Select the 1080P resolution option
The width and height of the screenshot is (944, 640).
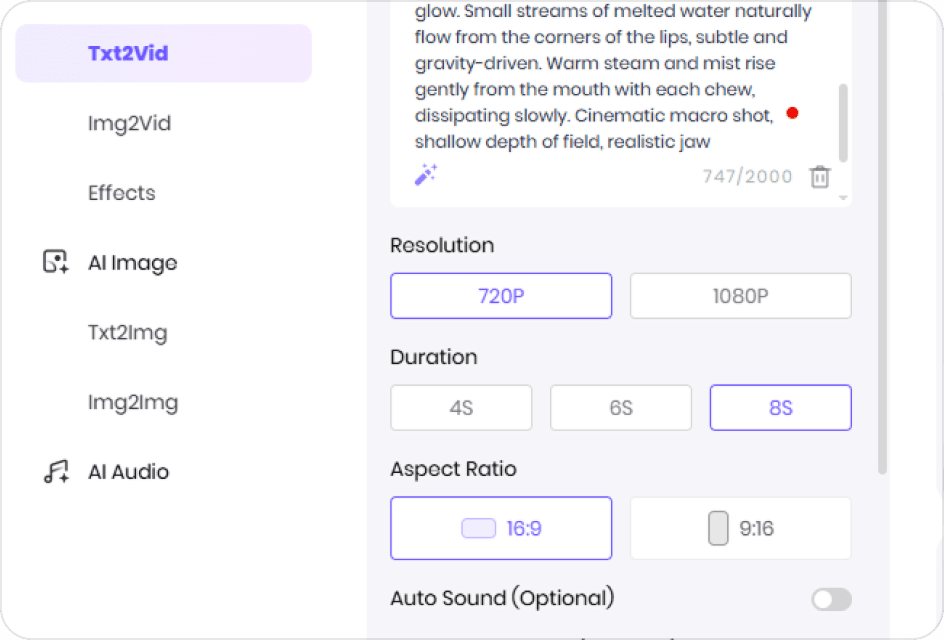pyautogui.click(x=740, y=296)
